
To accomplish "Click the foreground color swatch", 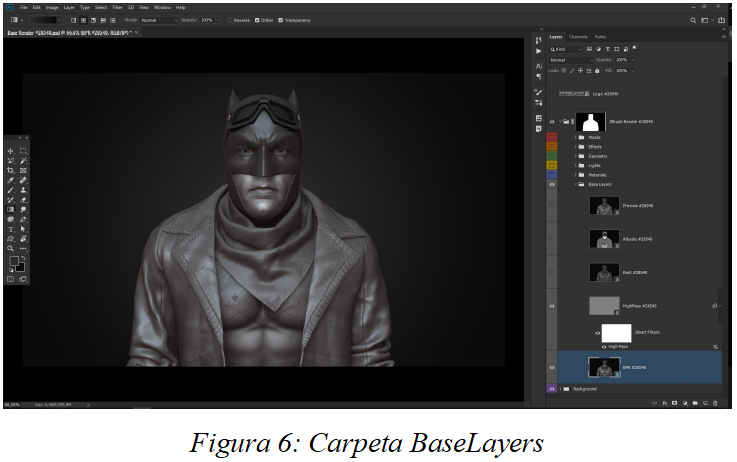I will (x=13, y=260).
